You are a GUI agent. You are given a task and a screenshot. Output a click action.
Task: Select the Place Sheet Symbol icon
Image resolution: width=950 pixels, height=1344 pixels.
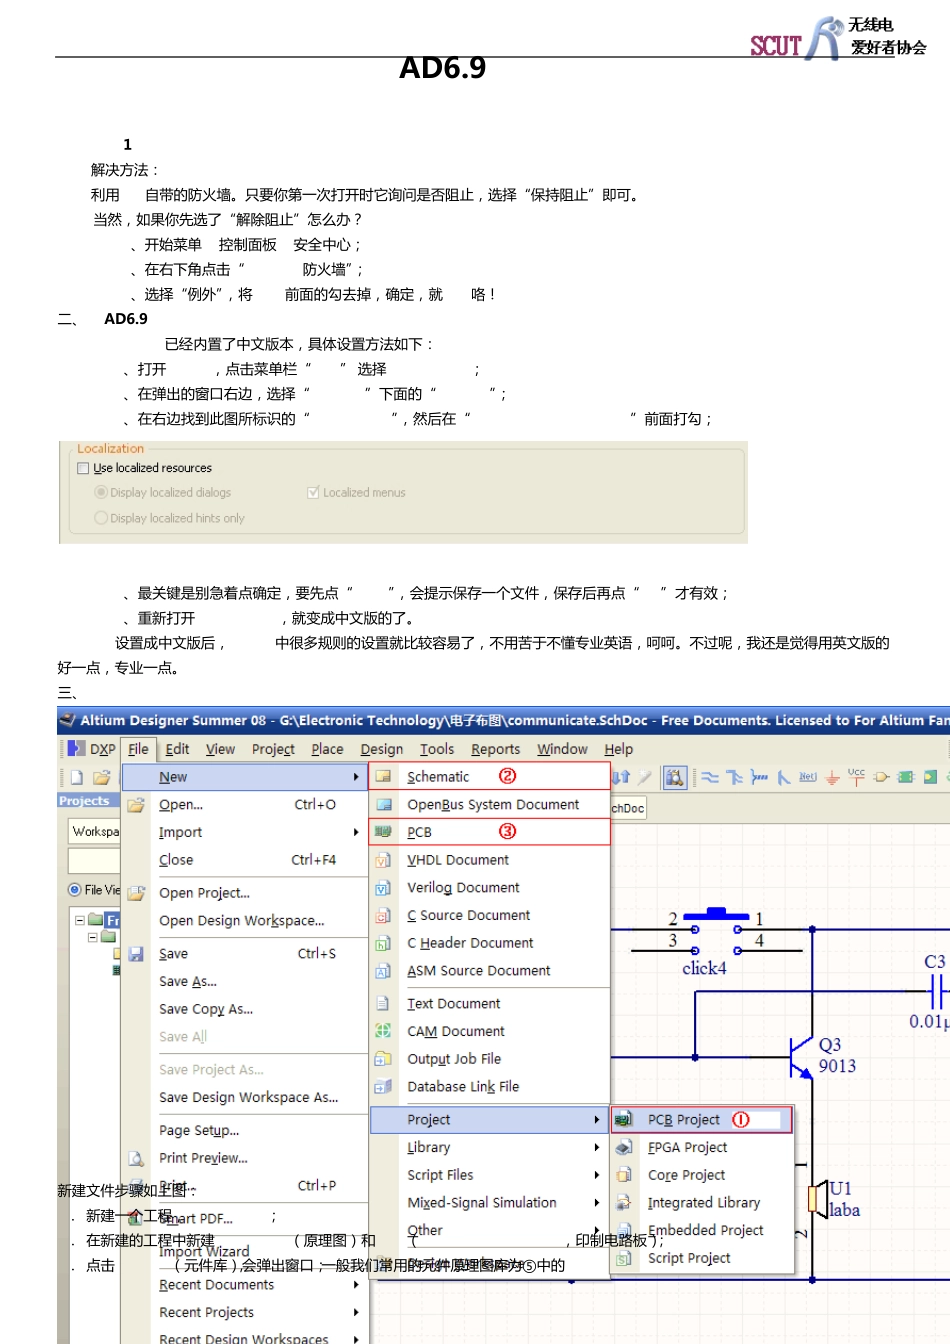coord(906,777)
